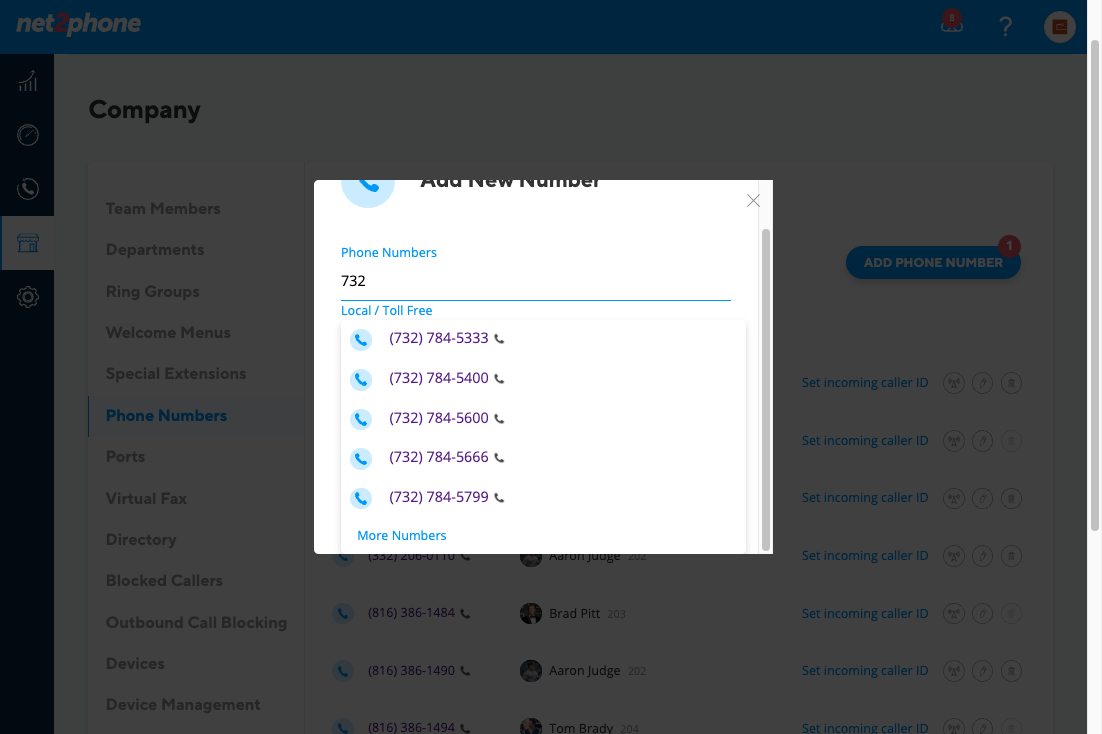
Task: Open Ring Groups section
Action: click(x=153, y=291)
